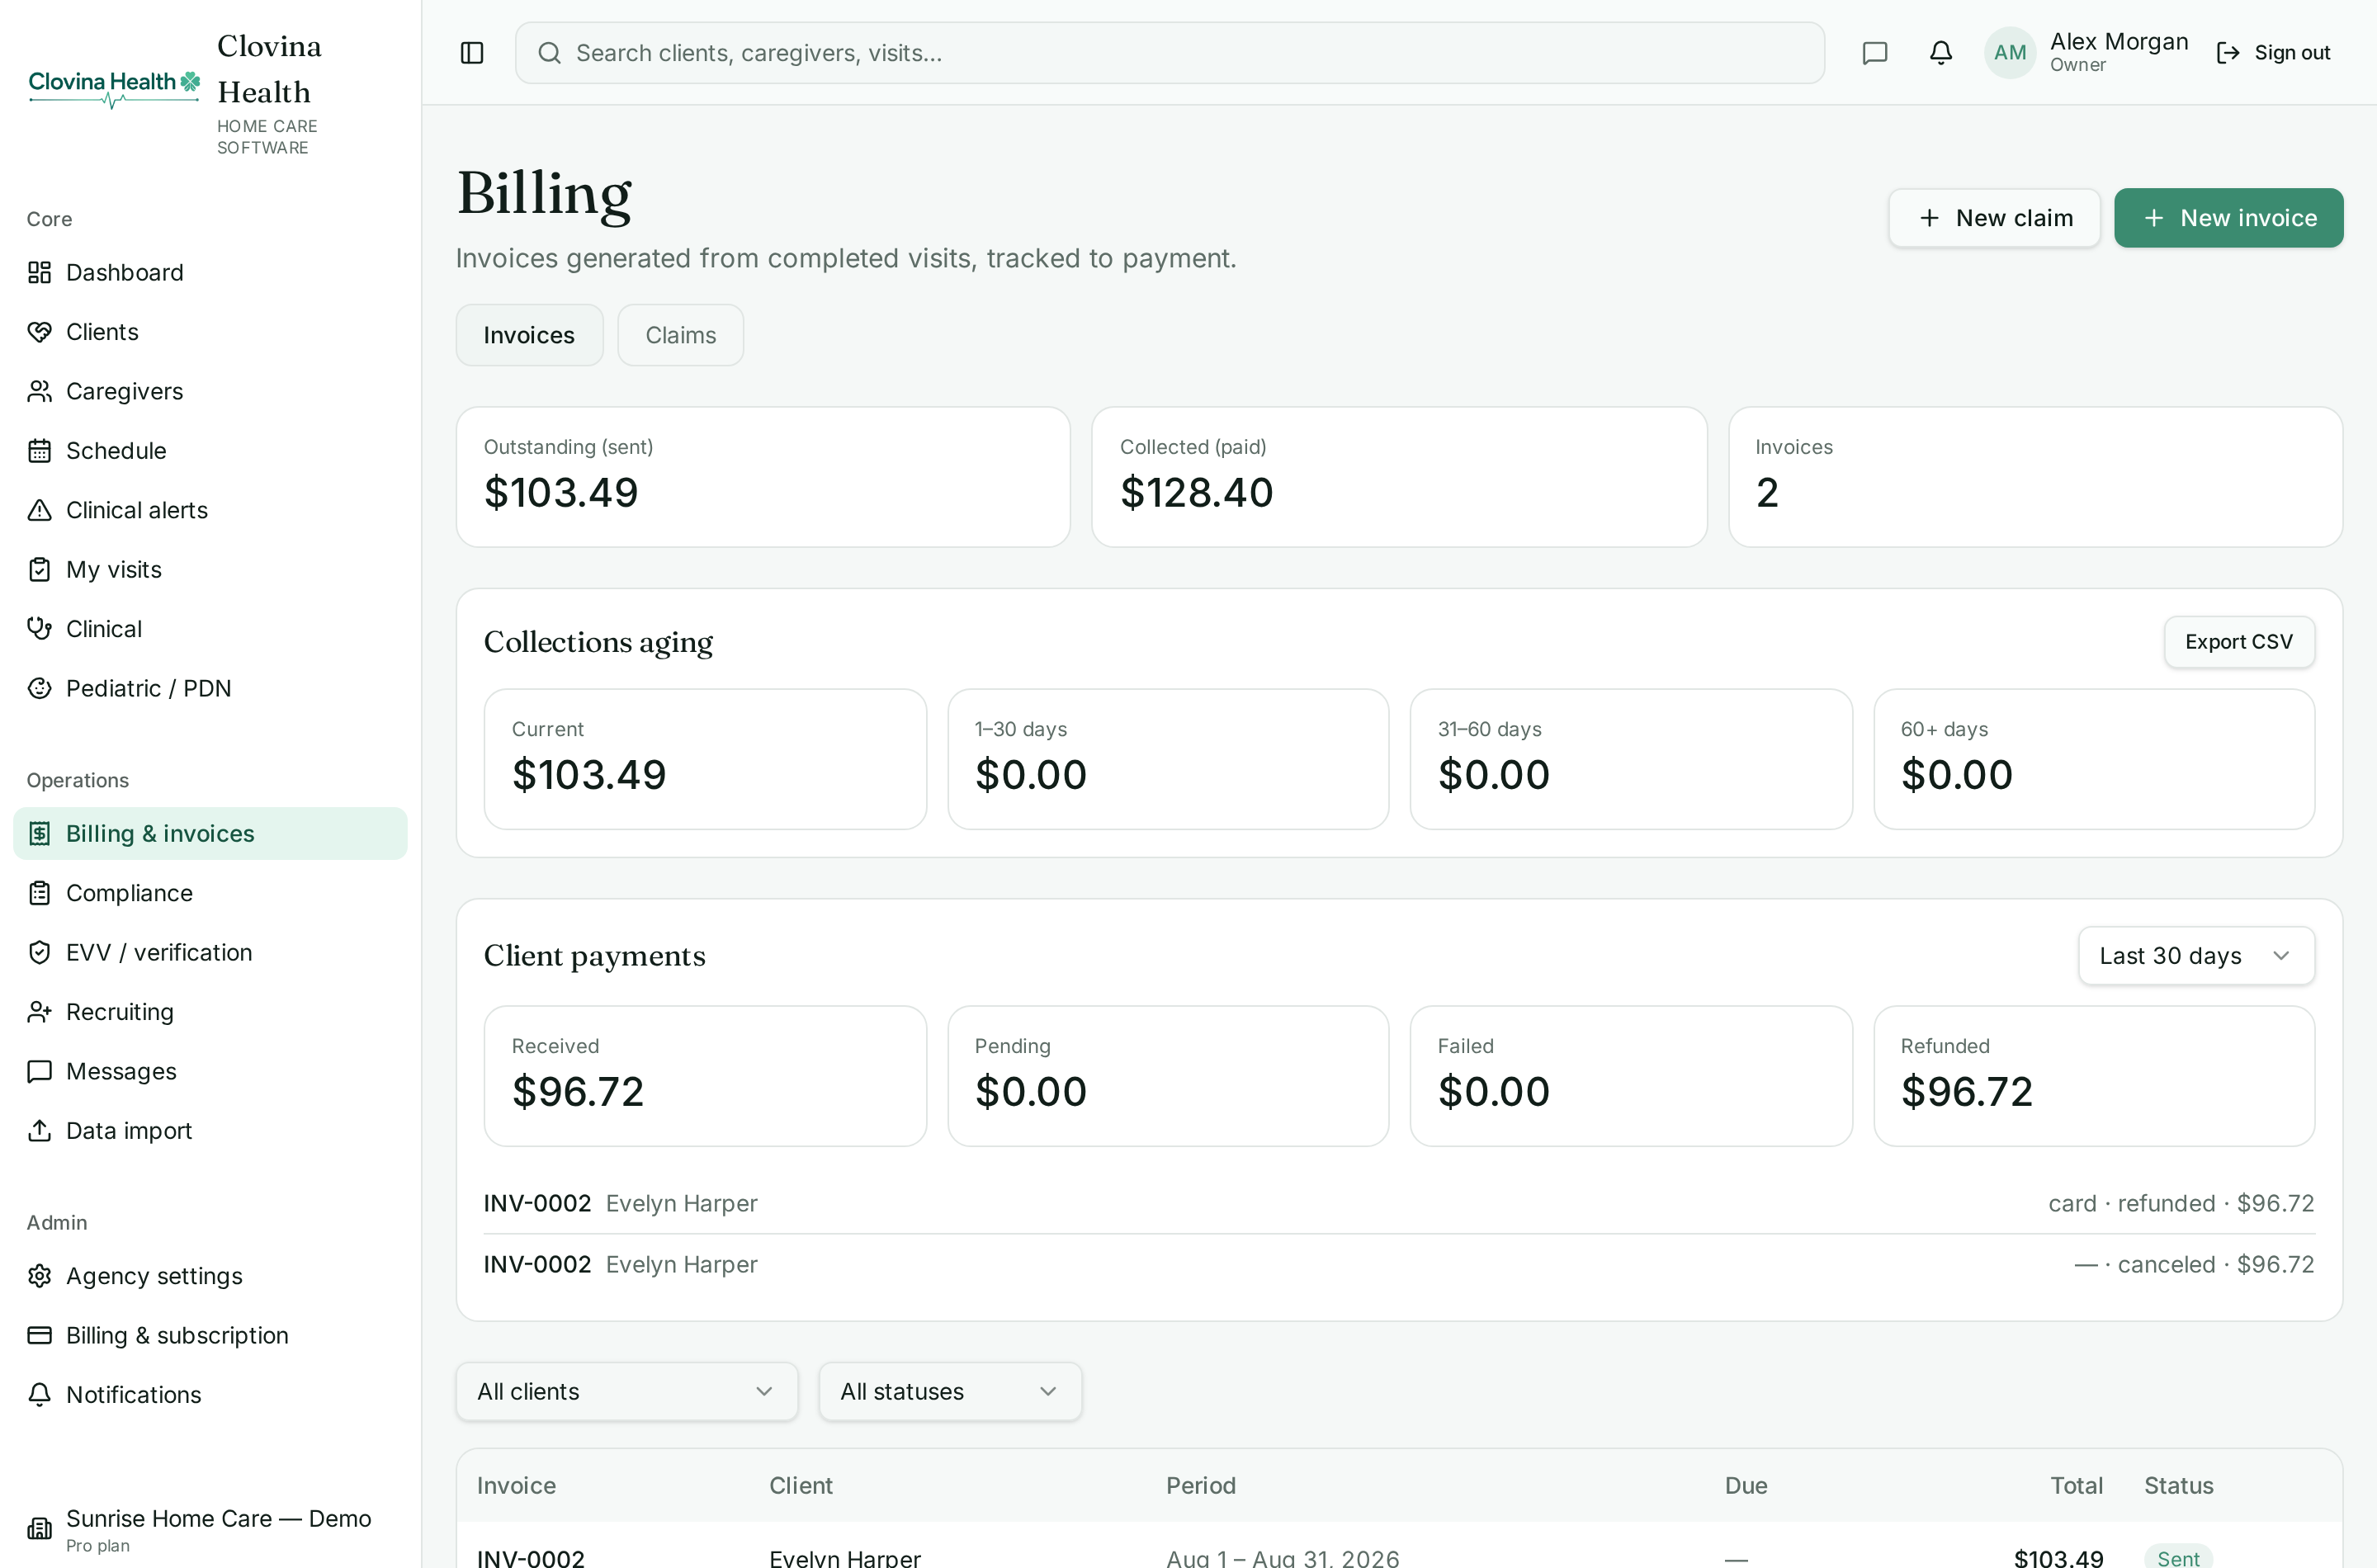Click the Clients heart icon

tap(39, 332)
